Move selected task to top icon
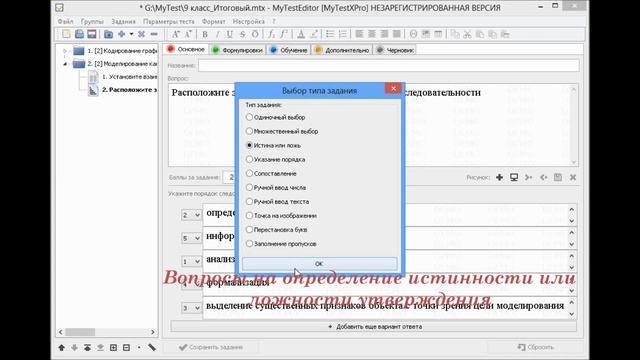This screenshot has height=360, width=640. point(87,347)
